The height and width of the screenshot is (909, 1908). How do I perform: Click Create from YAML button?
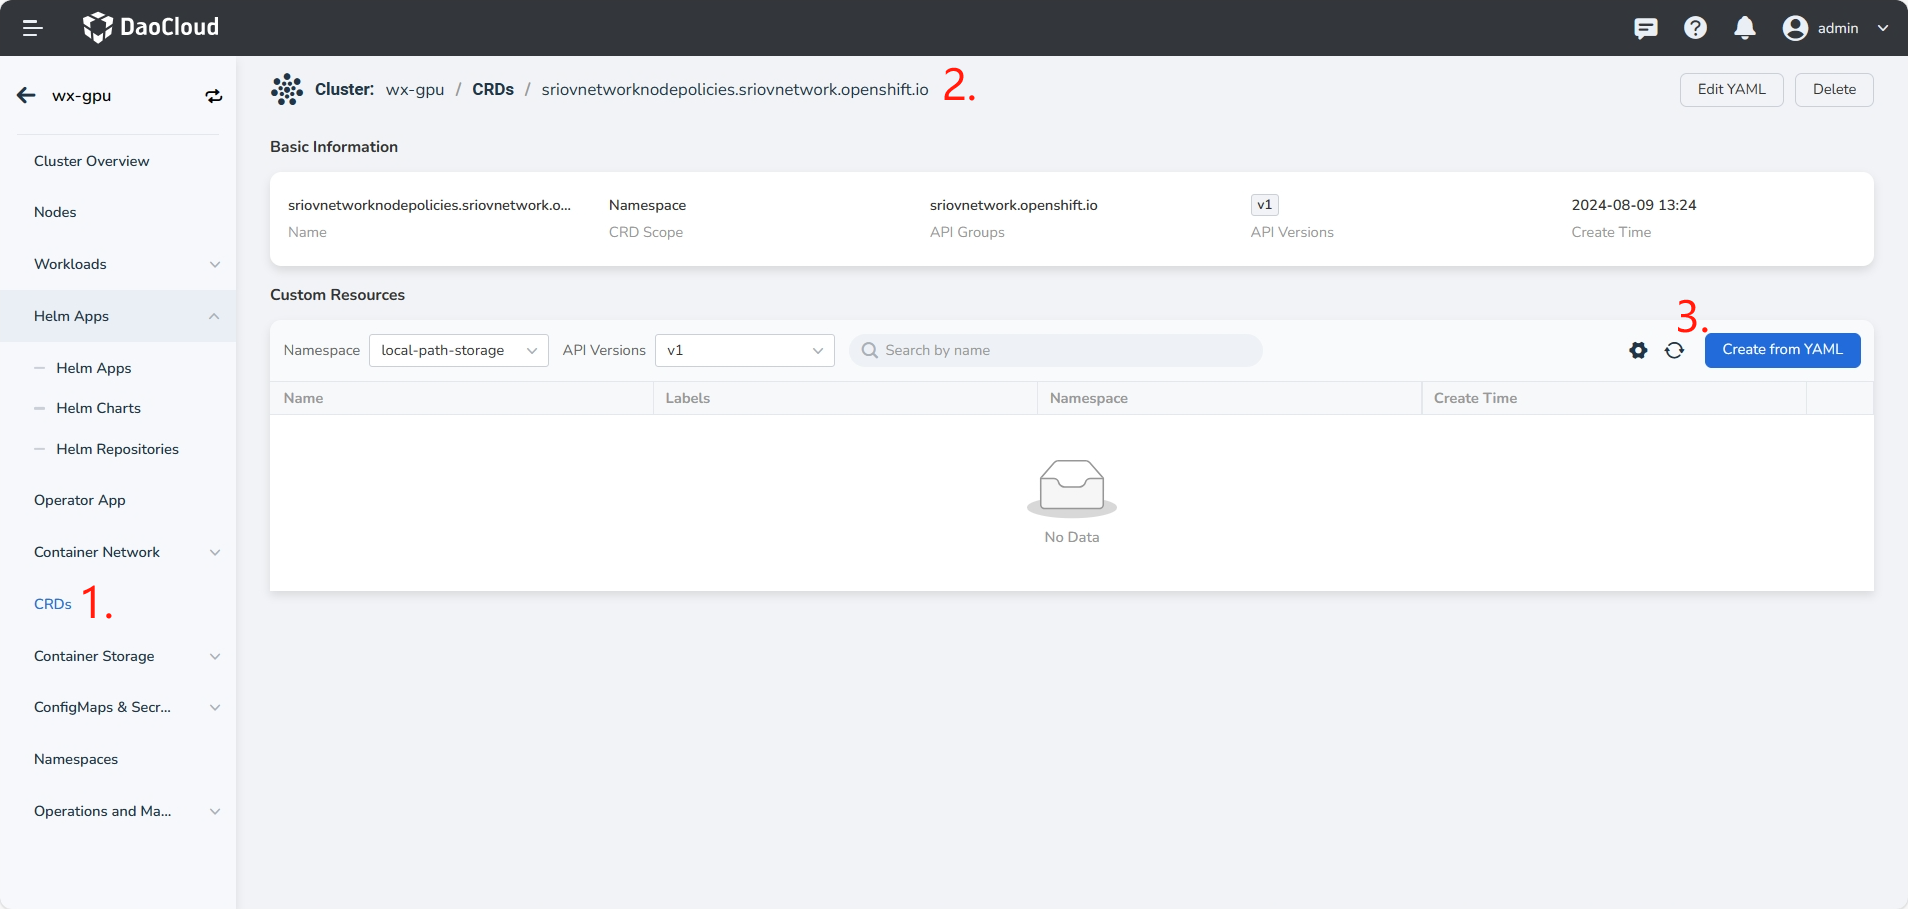(x=1781, y=350)
